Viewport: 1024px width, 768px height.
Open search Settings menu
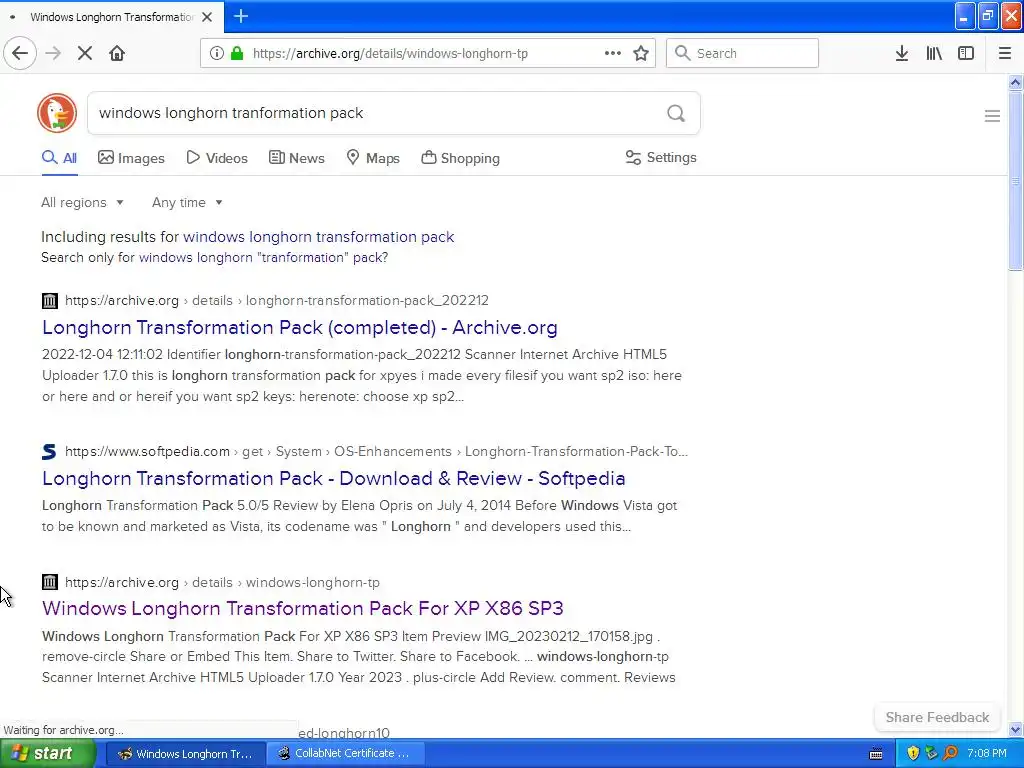click(661, 157)
